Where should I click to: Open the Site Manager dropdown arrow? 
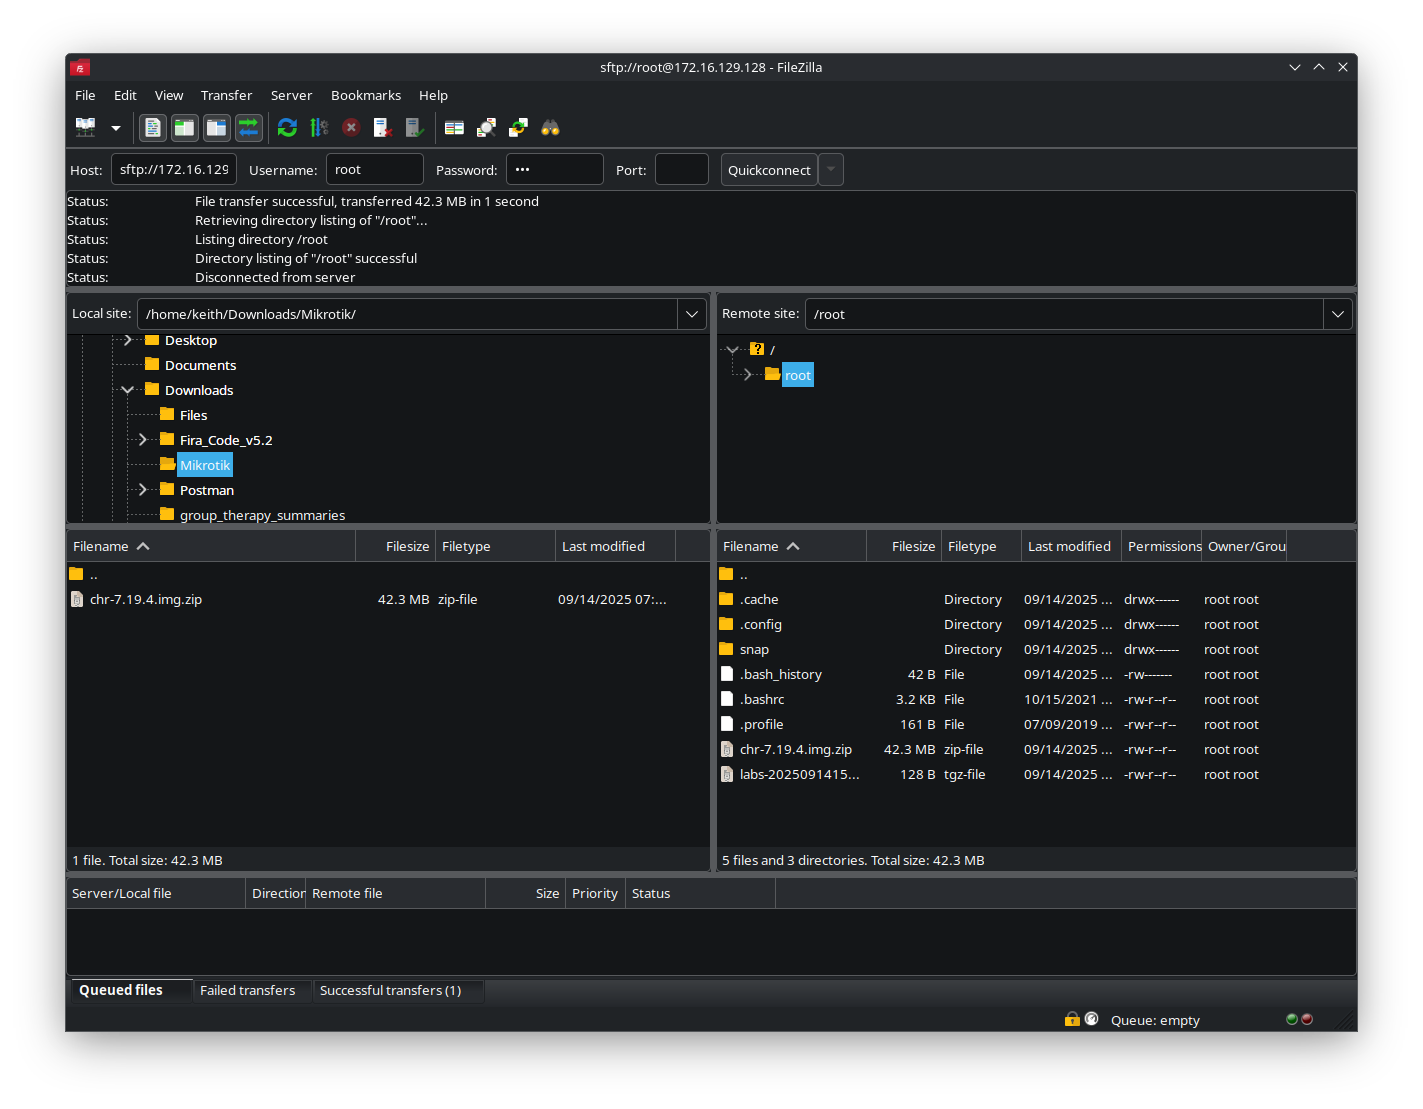click(116, 128)
